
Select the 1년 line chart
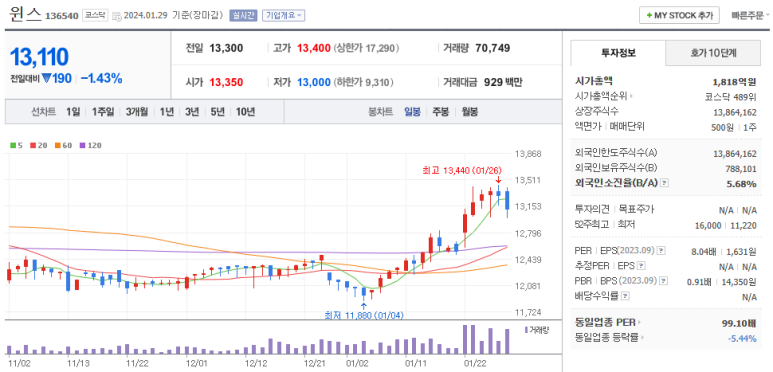point(166,112)
